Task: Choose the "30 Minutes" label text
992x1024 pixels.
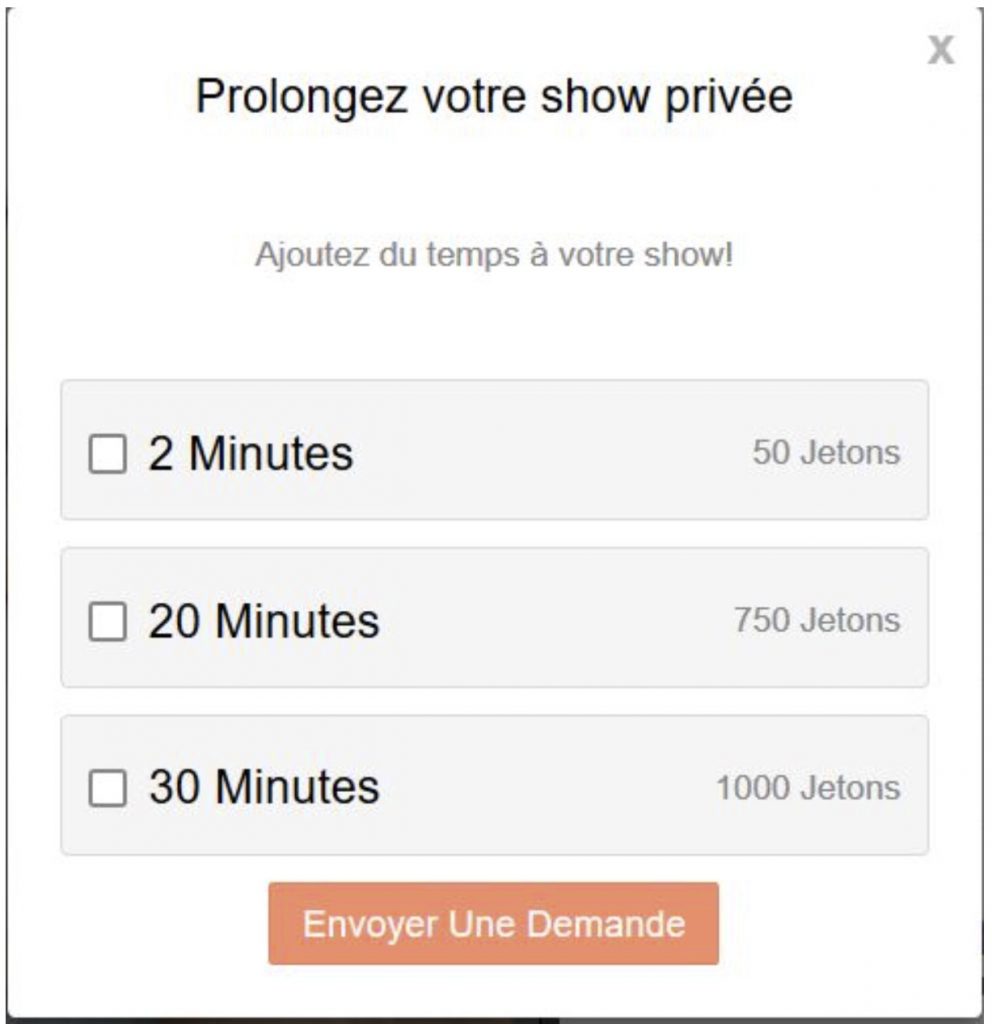Action: click(x=264, y=788)
